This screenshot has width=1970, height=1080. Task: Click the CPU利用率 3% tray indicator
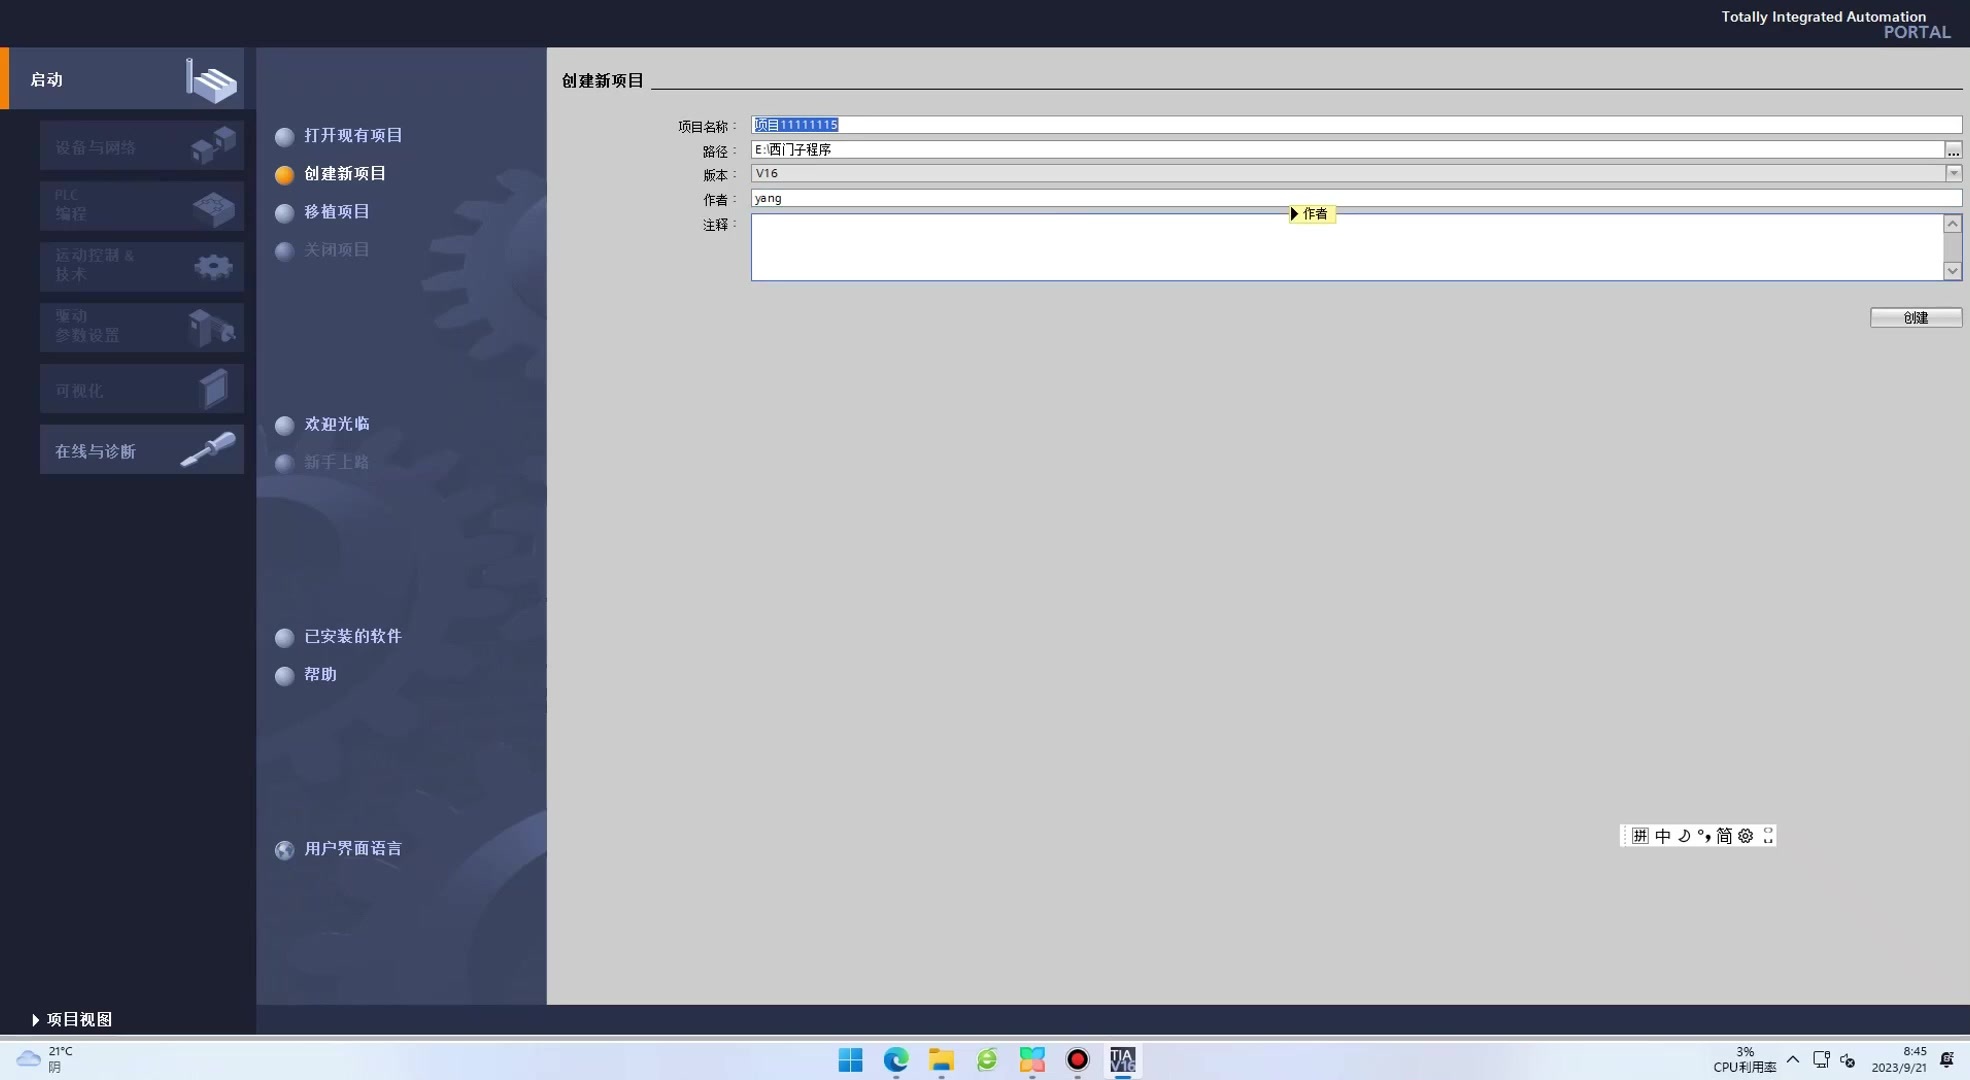coord(1745,1060)
